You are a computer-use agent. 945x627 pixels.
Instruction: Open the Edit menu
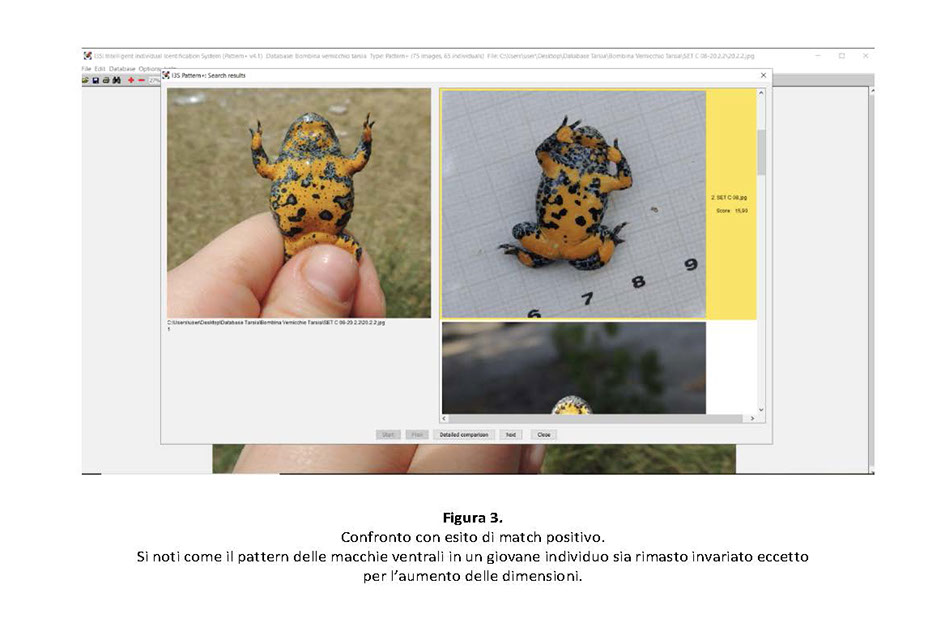tap(100, 68)
